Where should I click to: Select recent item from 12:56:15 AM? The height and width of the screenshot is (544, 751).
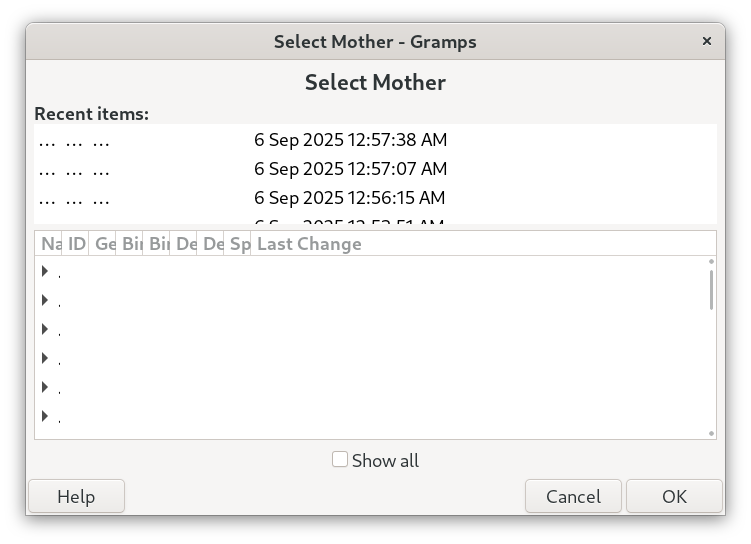point(350,198)
